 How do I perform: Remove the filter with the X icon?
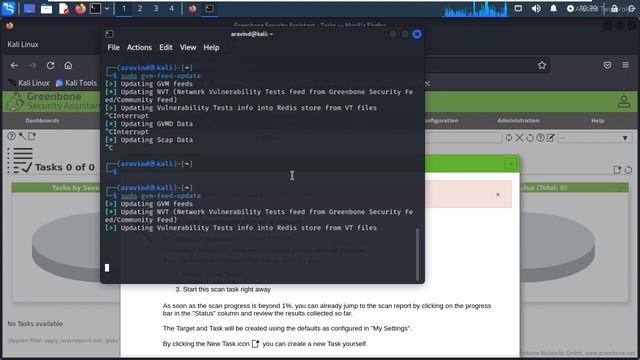click(519, 138)
